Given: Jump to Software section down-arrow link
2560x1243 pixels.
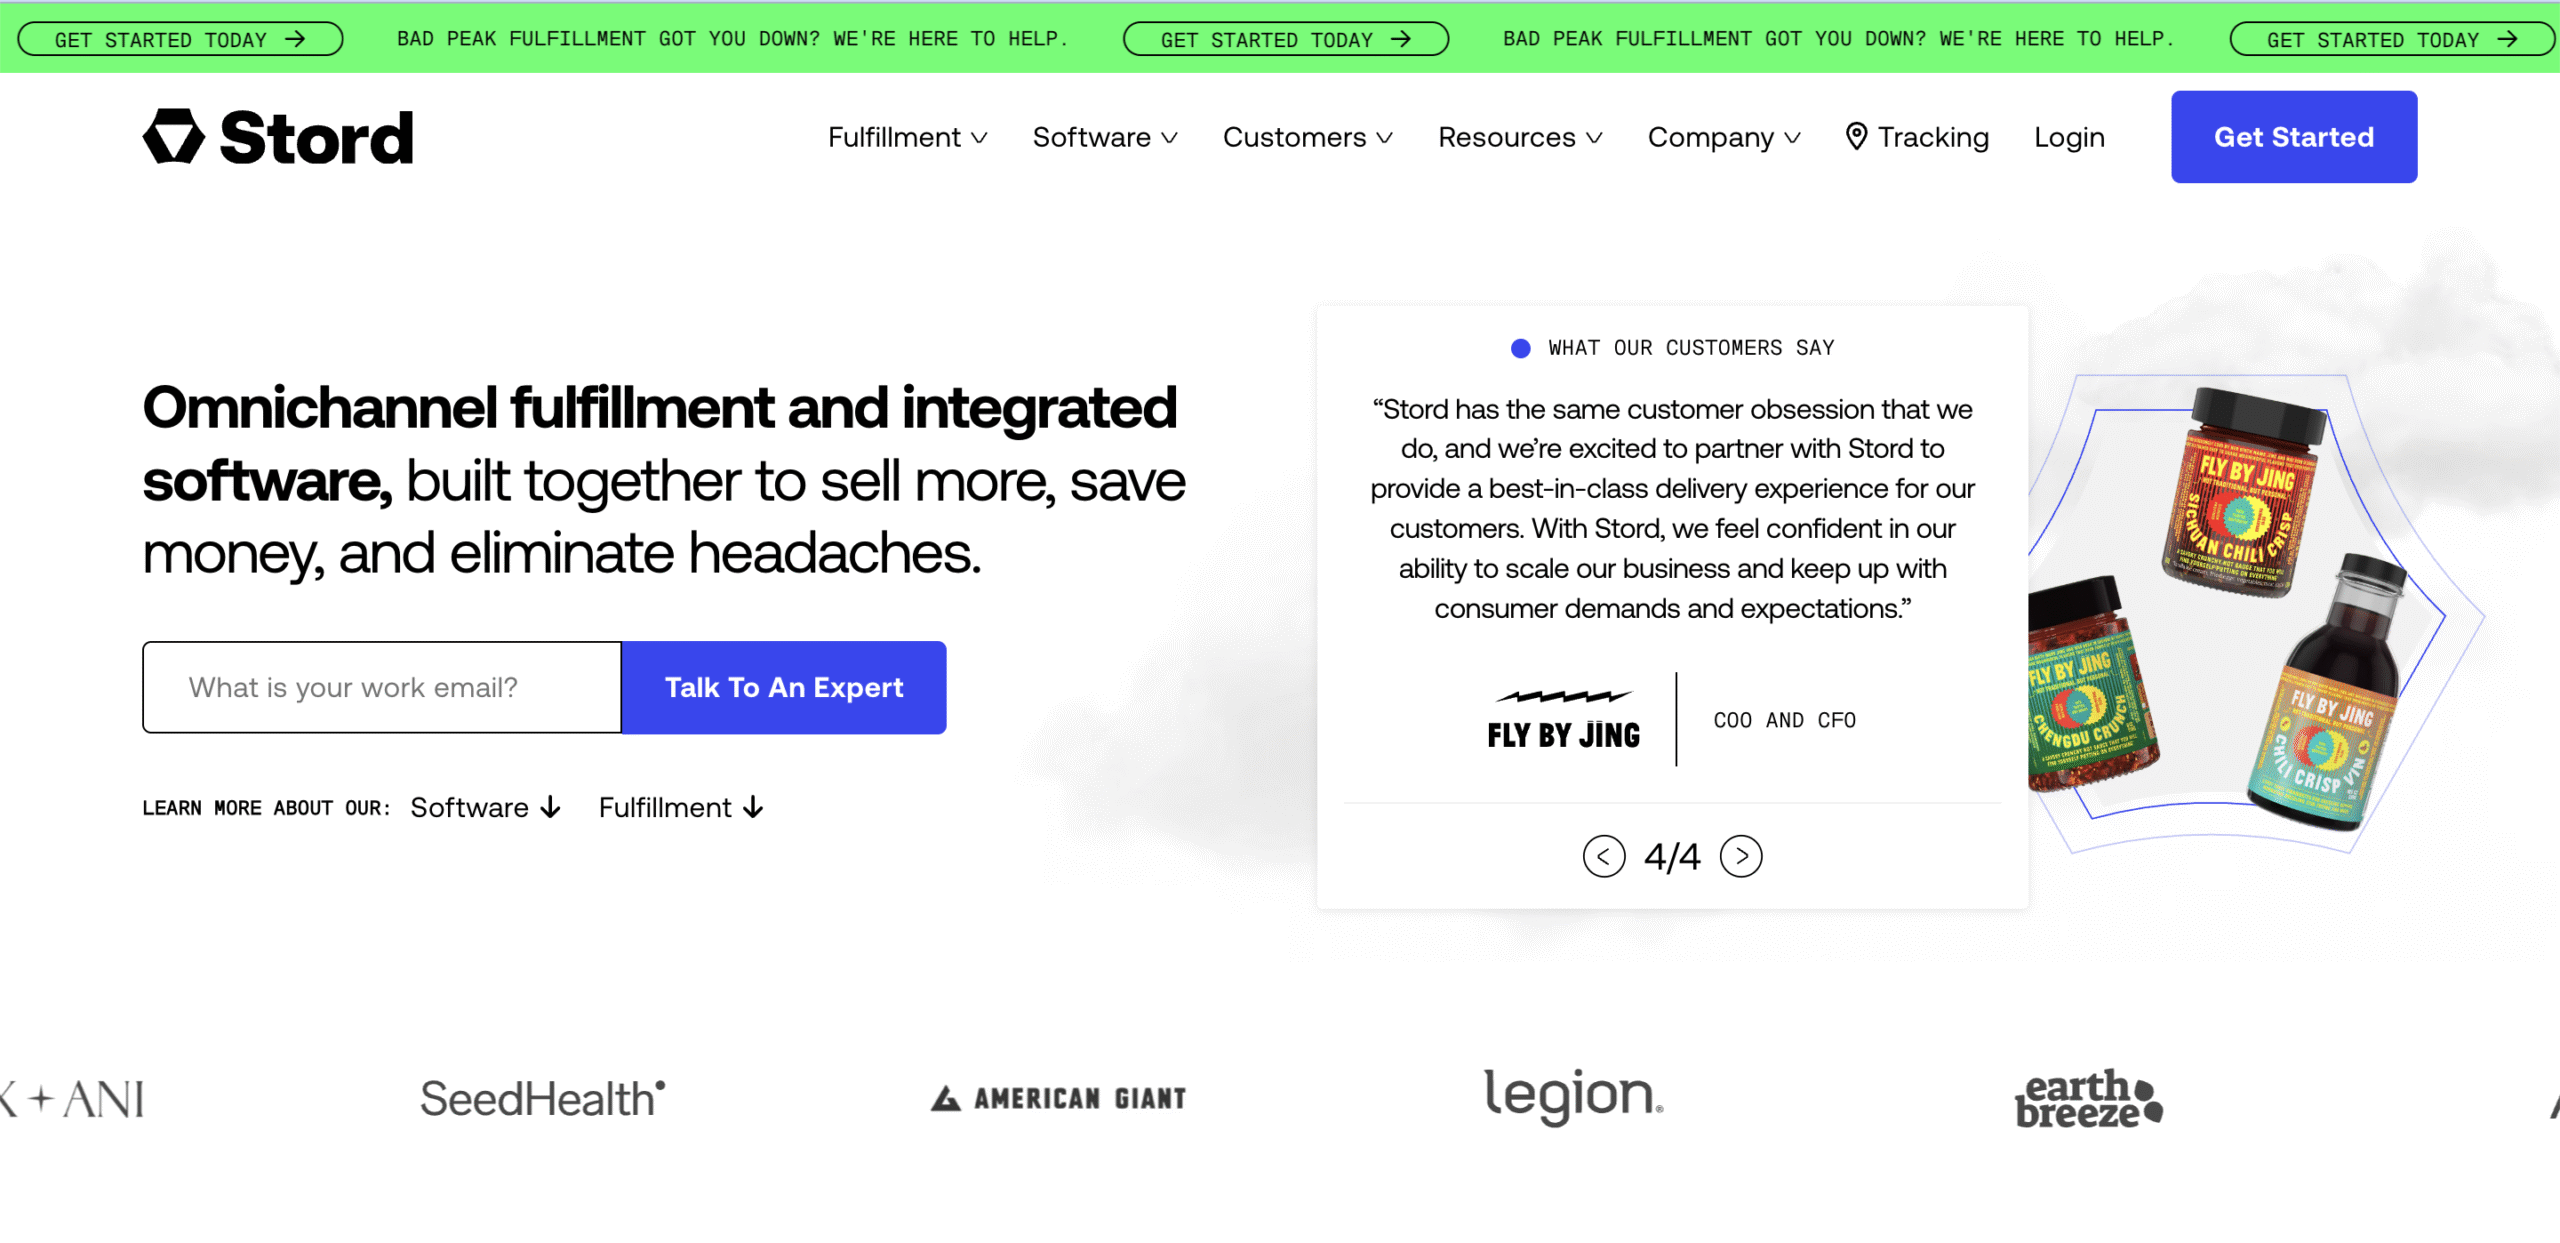Looking at the screenshot, I should click(486, 808).
